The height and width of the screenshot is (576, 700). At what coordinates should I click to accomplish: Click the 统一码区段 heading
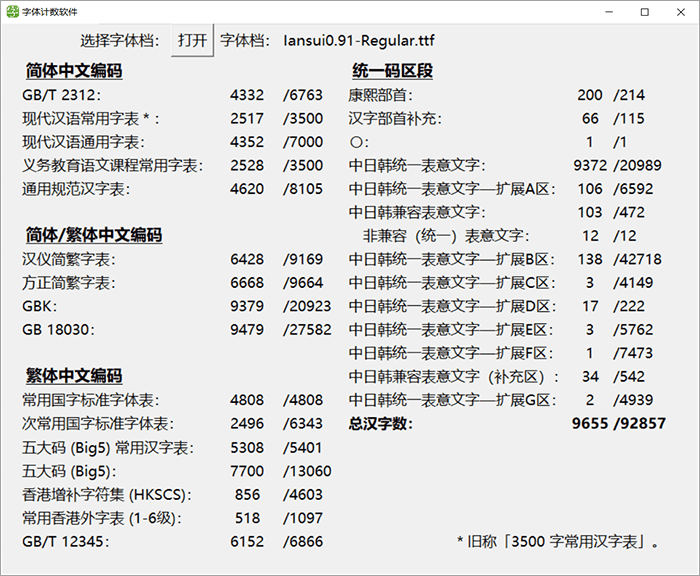coord(392,71)
